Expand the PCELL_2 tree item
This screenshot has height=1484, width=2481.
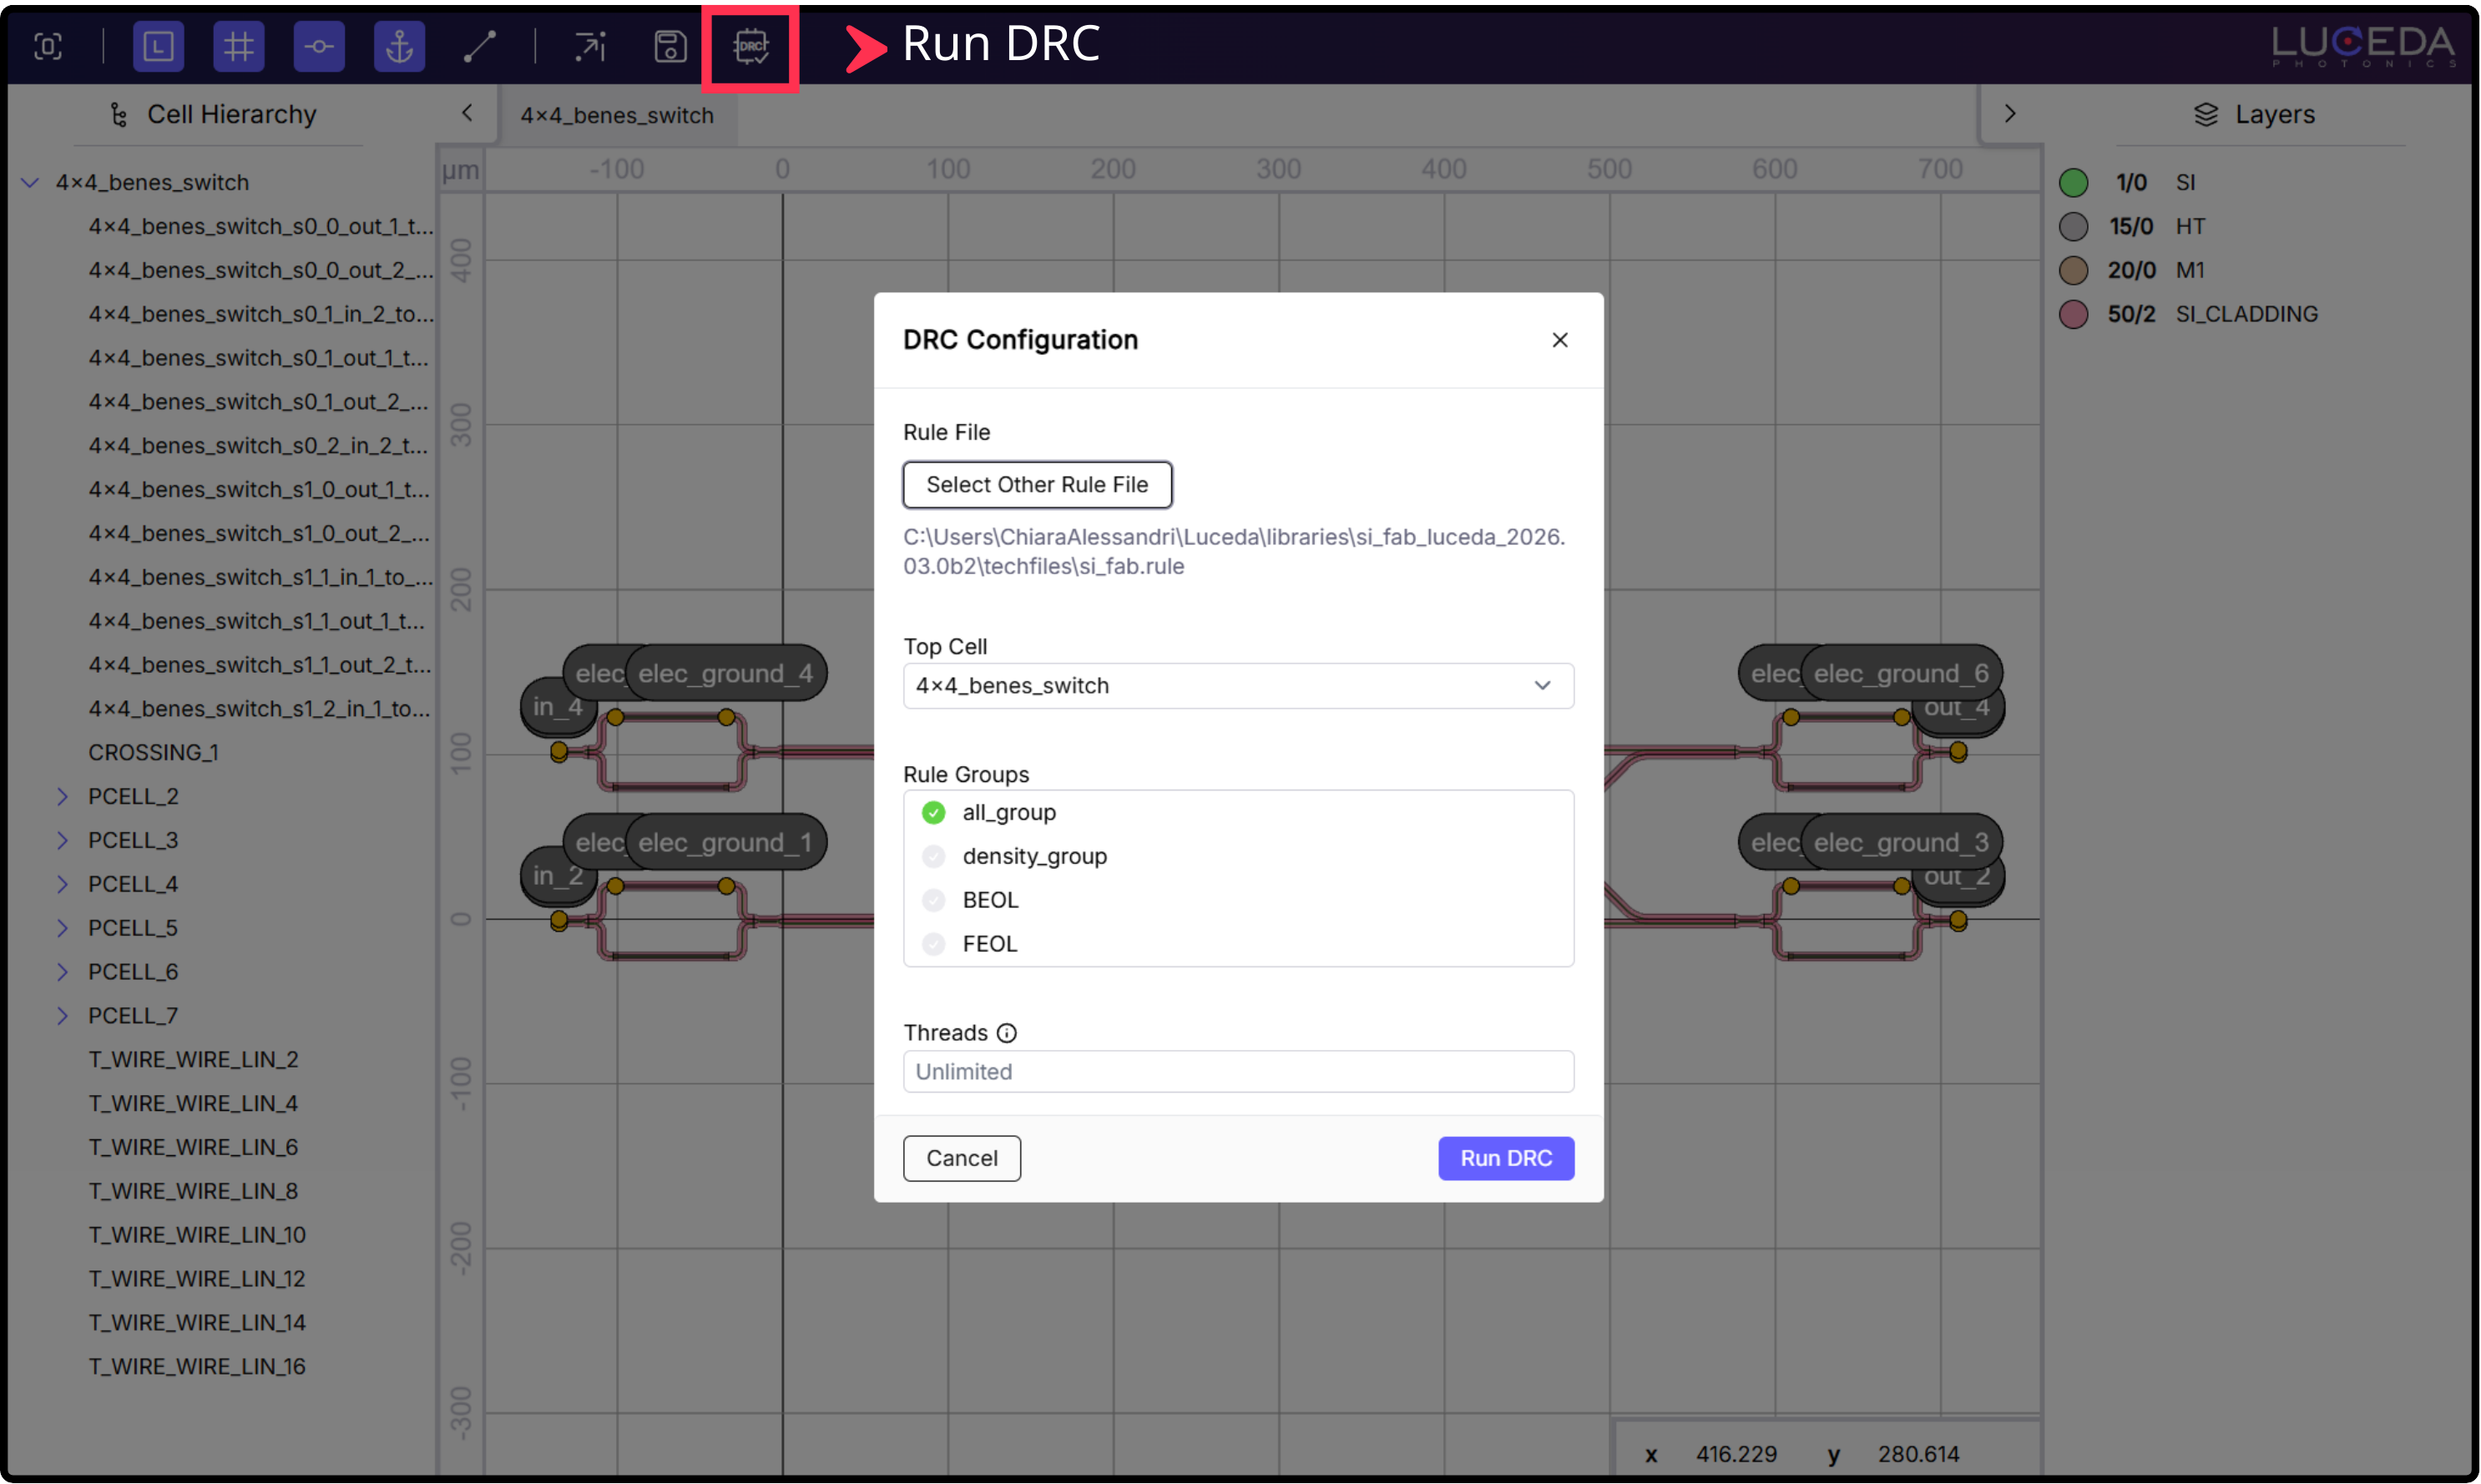(x=62, y=795)
